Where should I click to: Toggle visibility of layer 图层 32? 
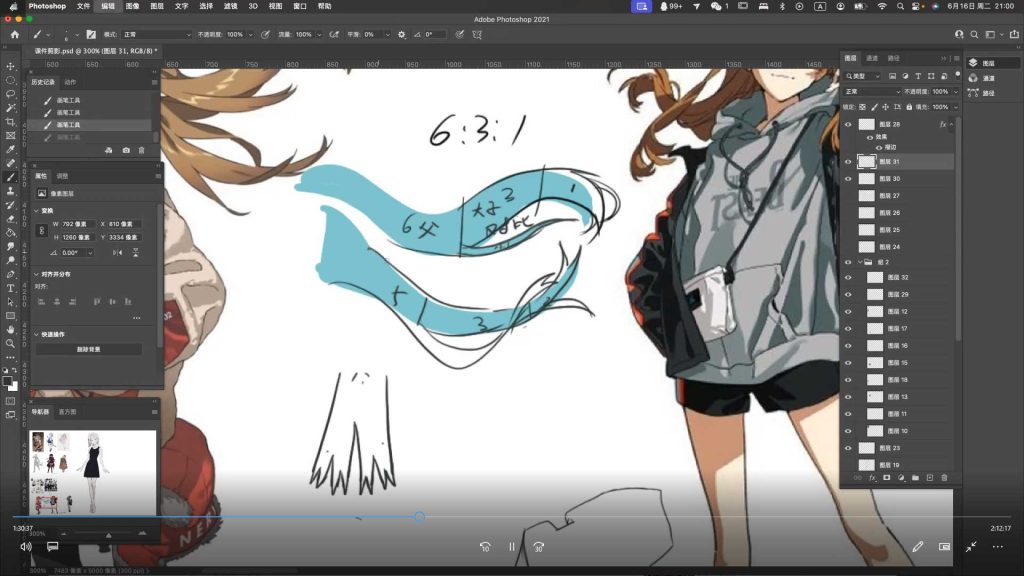coord(848,278)
